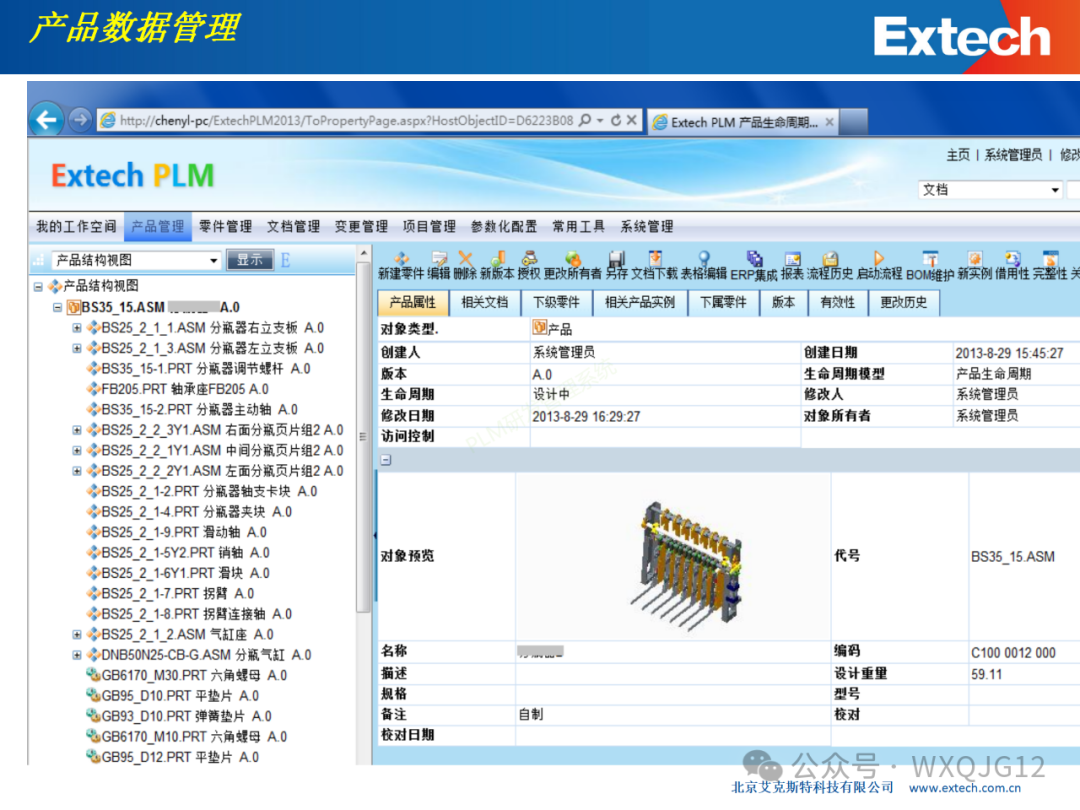Switch to the 相关产品实例 tab
Image resolution: width=1080 pixels, height=810 pixels.
click(x=640, y=302)
